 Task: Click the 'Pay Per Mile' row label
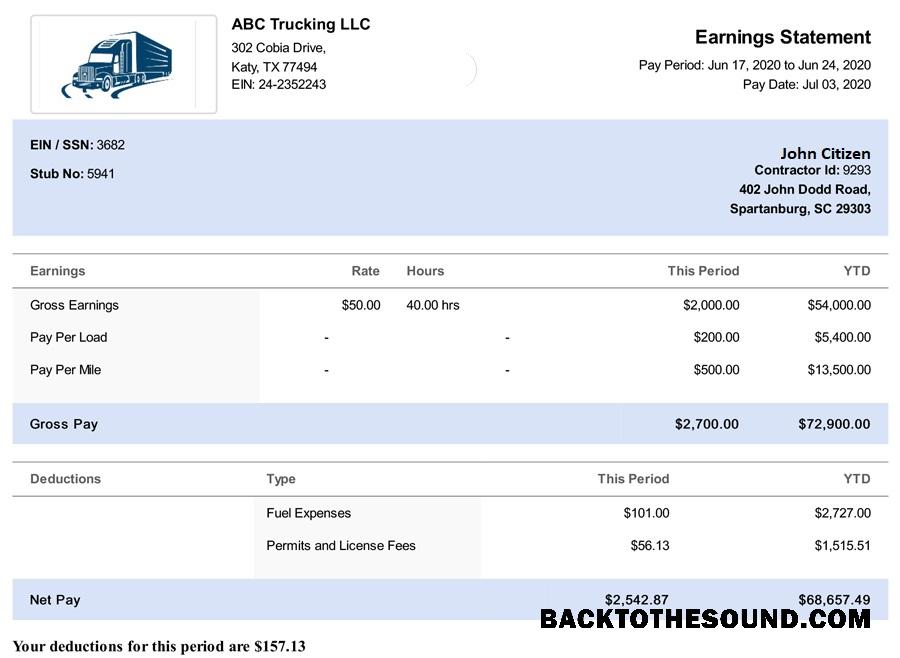pyautogui.click(x=65, y=370)
